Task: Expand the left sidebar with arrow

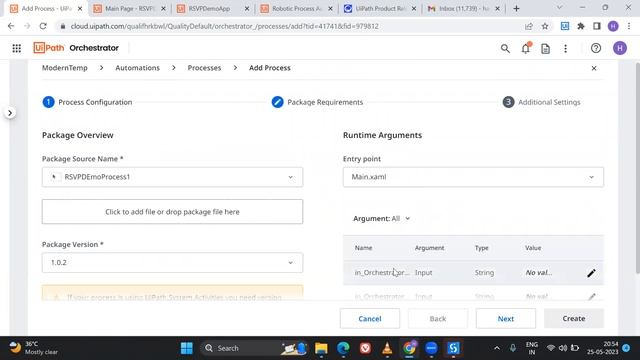Action: (10, 113)
